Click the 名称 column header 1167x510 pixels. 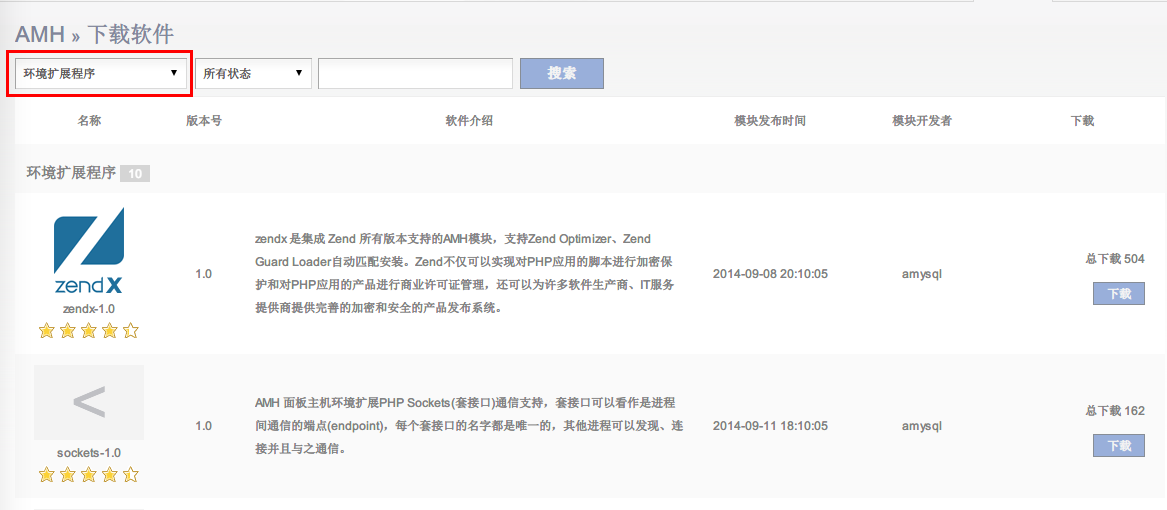click(x=89, y=121)
